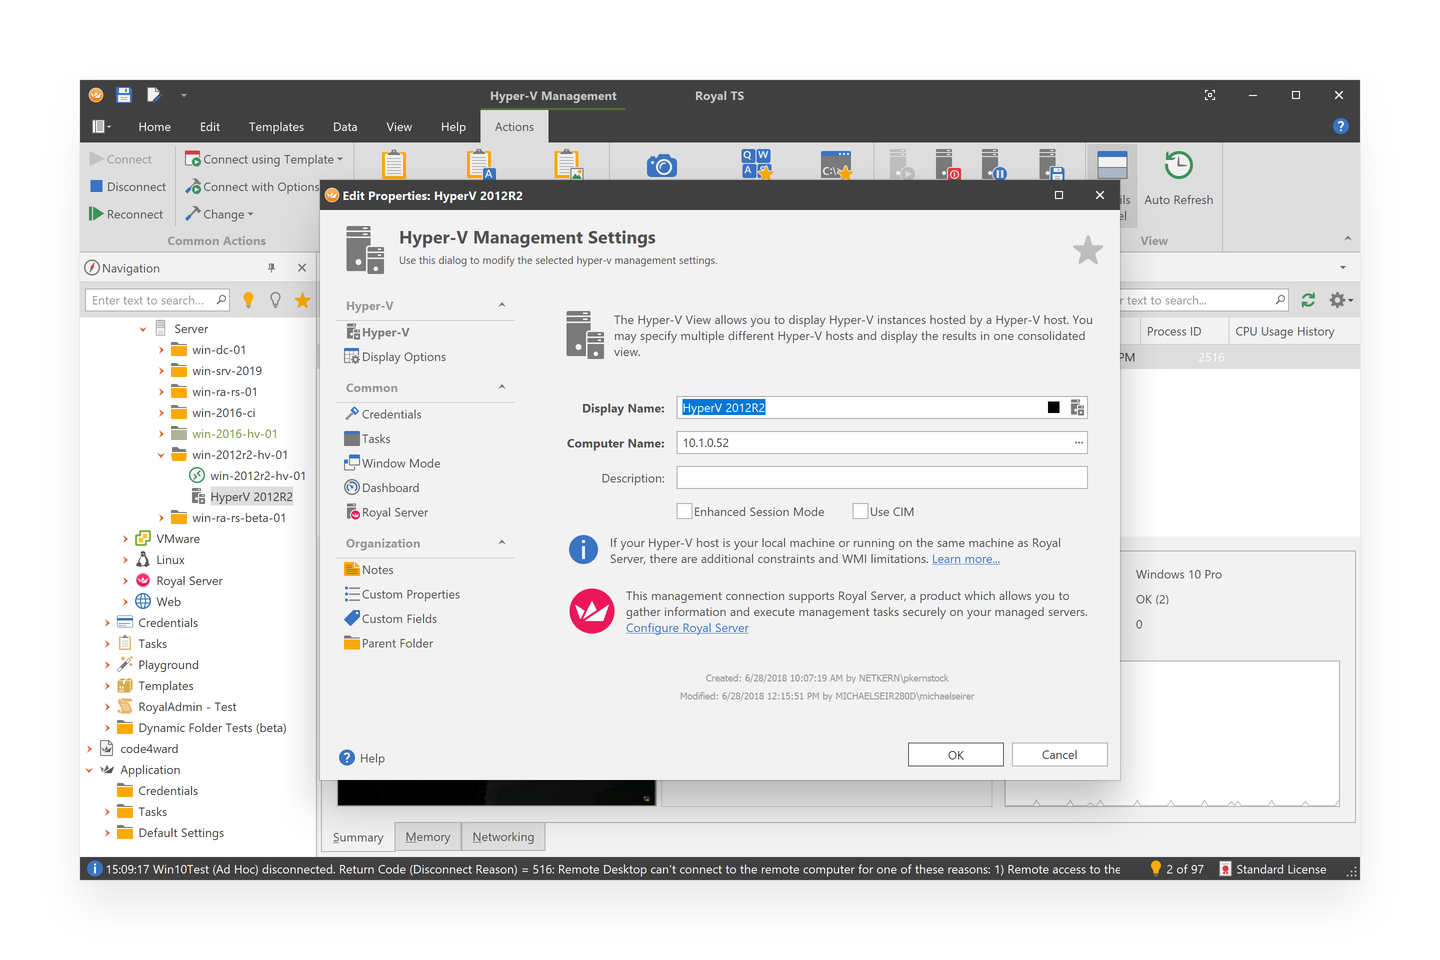Open the Actions ribbon tab

(513, 126)
